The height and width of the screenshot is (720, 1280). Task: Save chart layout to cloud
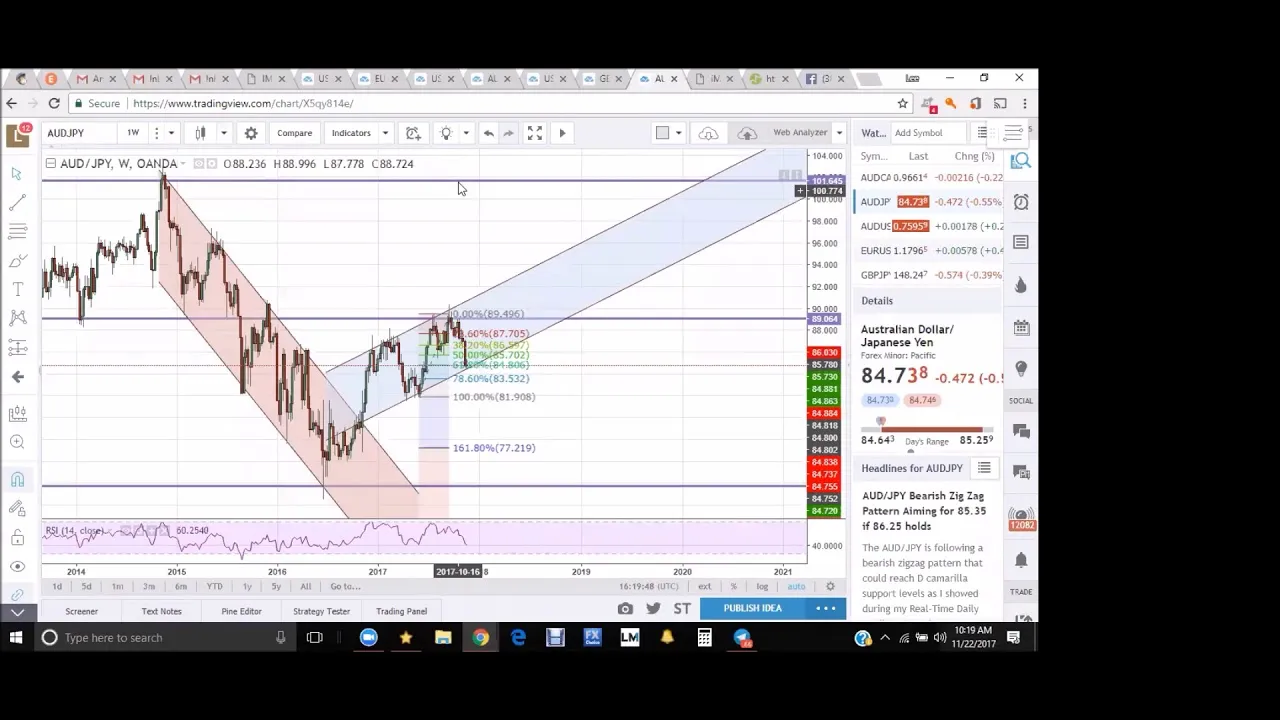tap(746, 133)
